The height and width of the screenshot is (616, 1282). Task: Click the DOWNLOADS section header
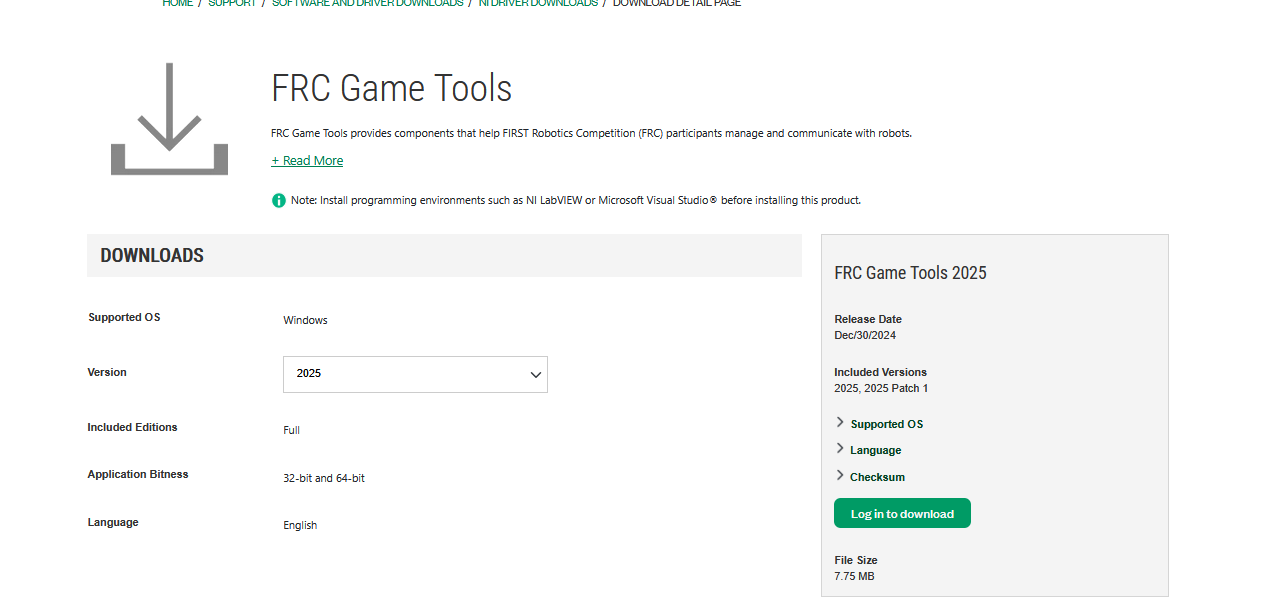(152, 256)
